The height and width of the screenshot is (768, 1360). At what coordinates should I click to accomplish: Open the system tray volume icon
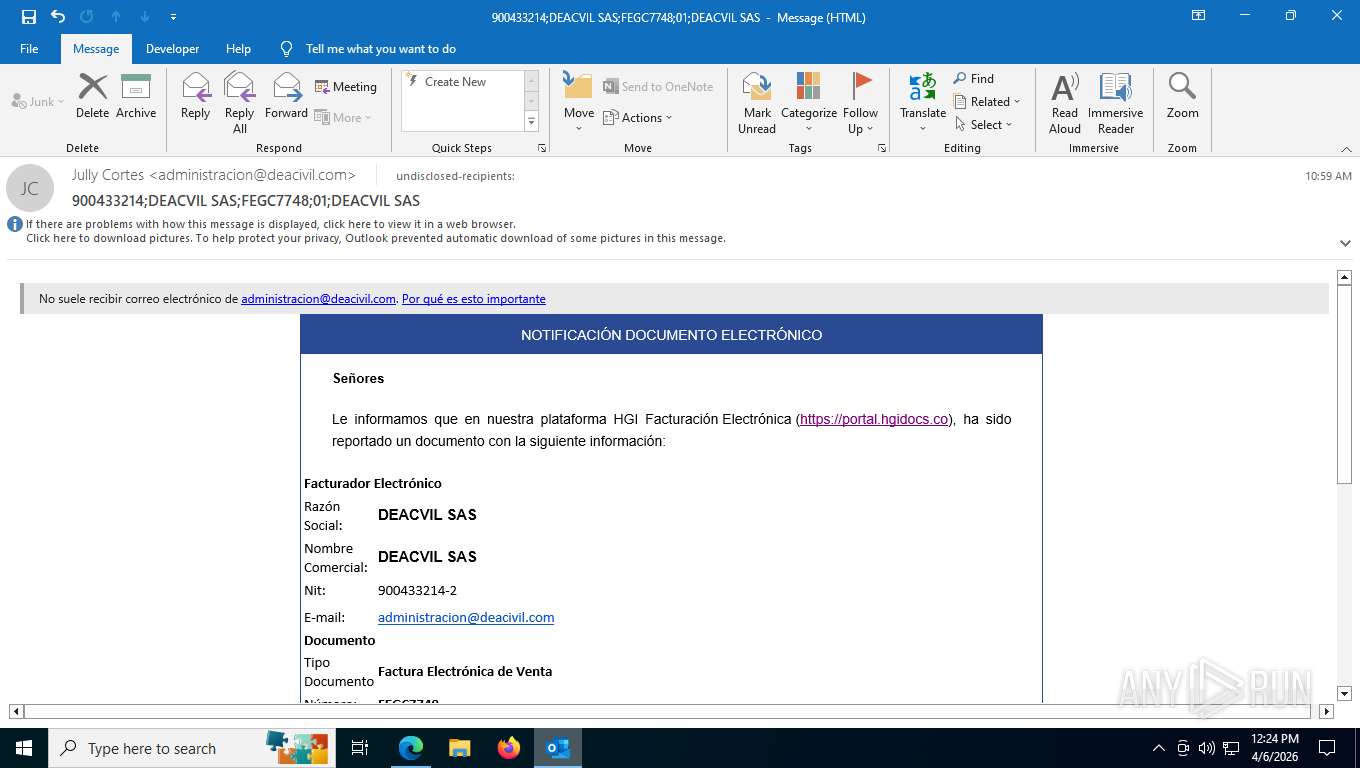coord(1206,748)
